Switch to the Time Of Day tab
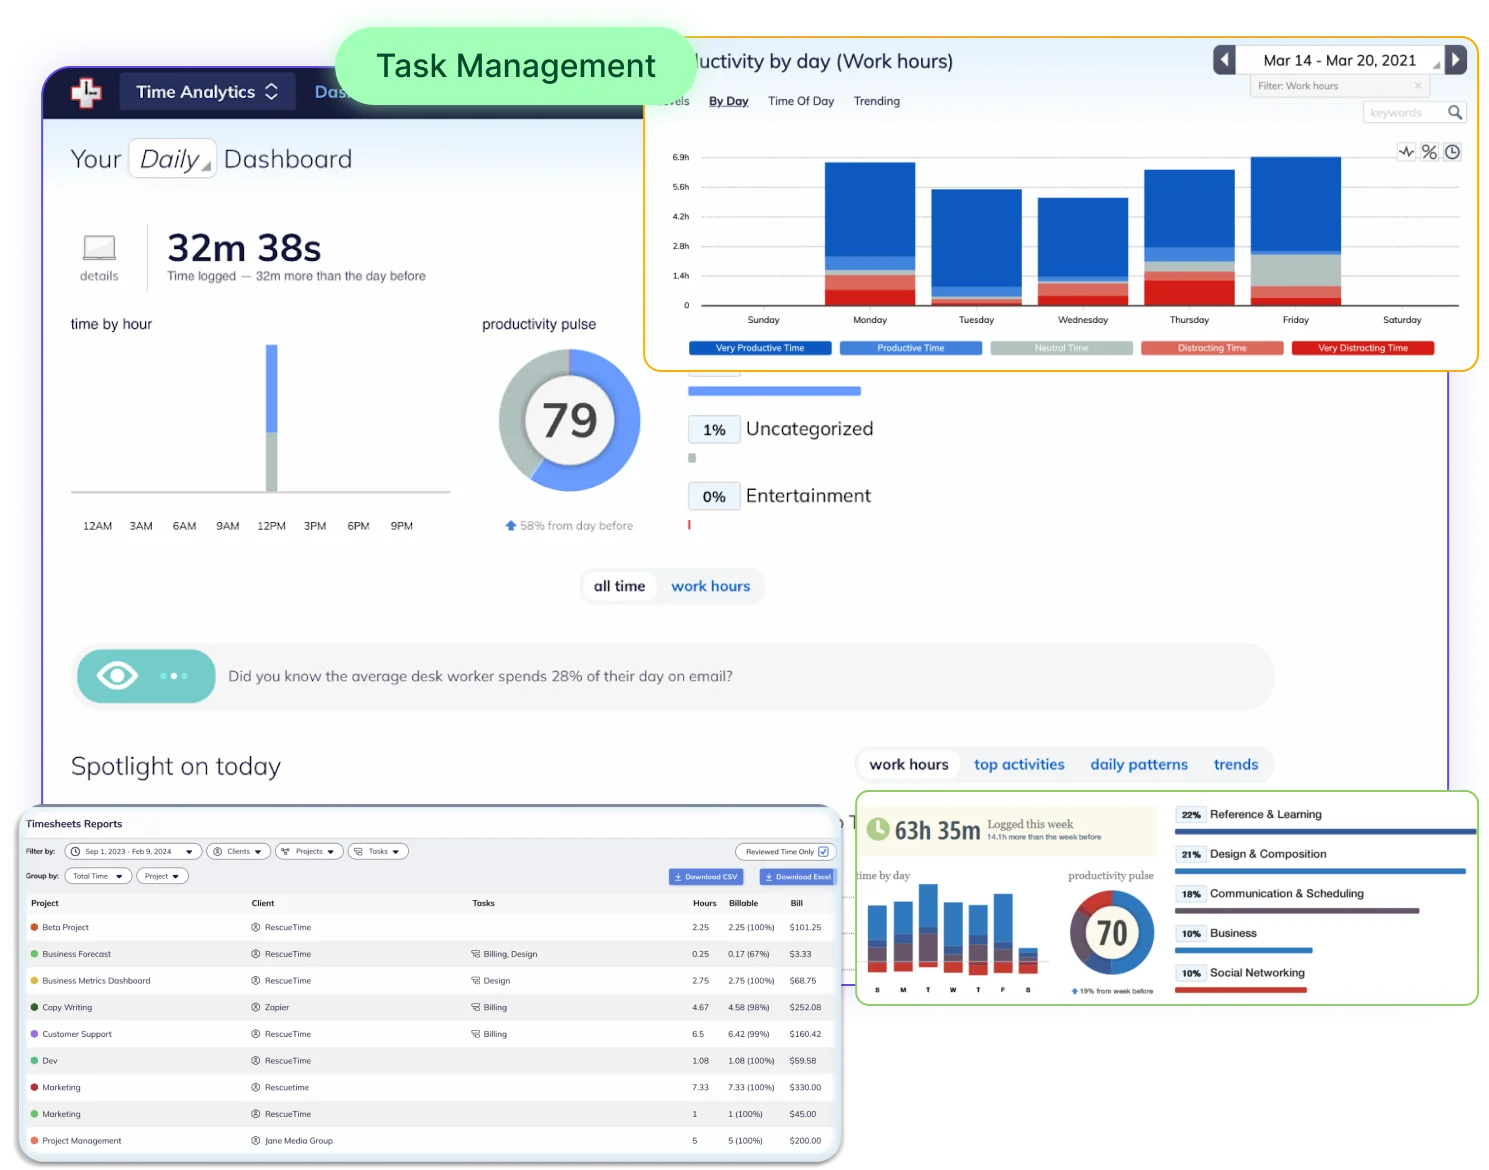Viewport: 1489px width, 1170px height. 801,101
